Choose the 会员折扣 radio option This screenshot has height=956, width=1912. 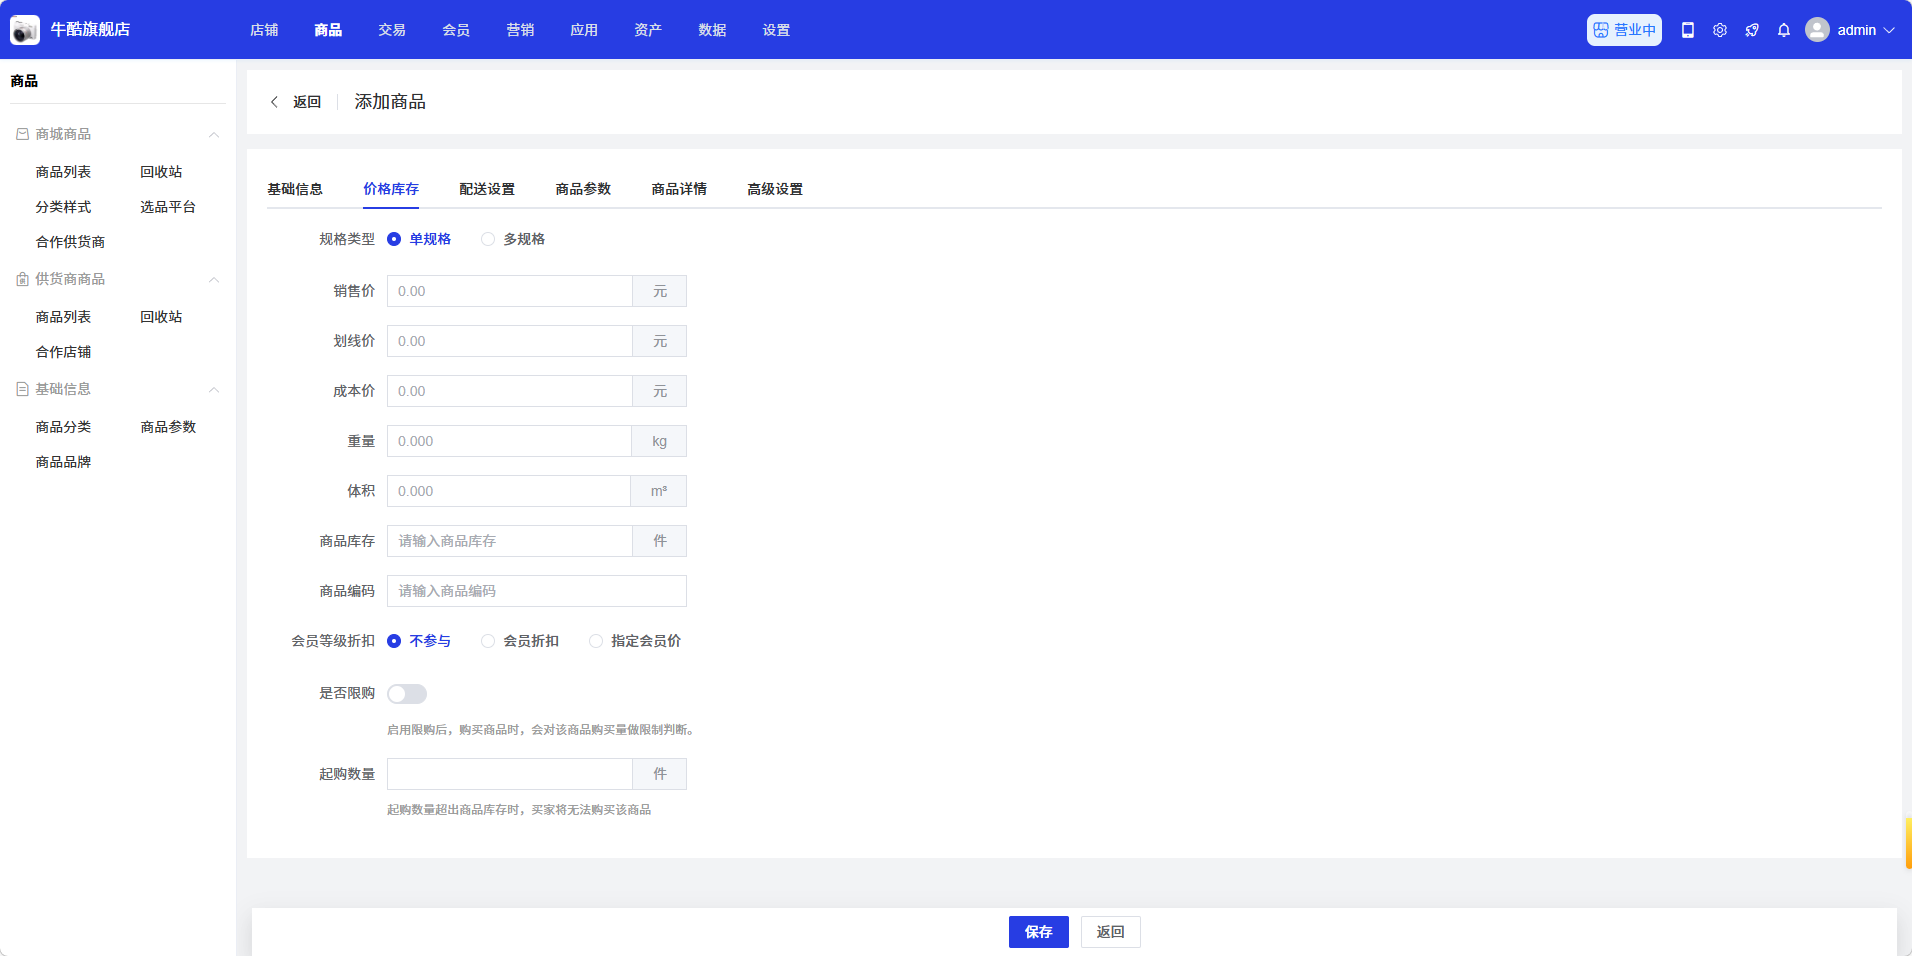click(x=488, y=641)
